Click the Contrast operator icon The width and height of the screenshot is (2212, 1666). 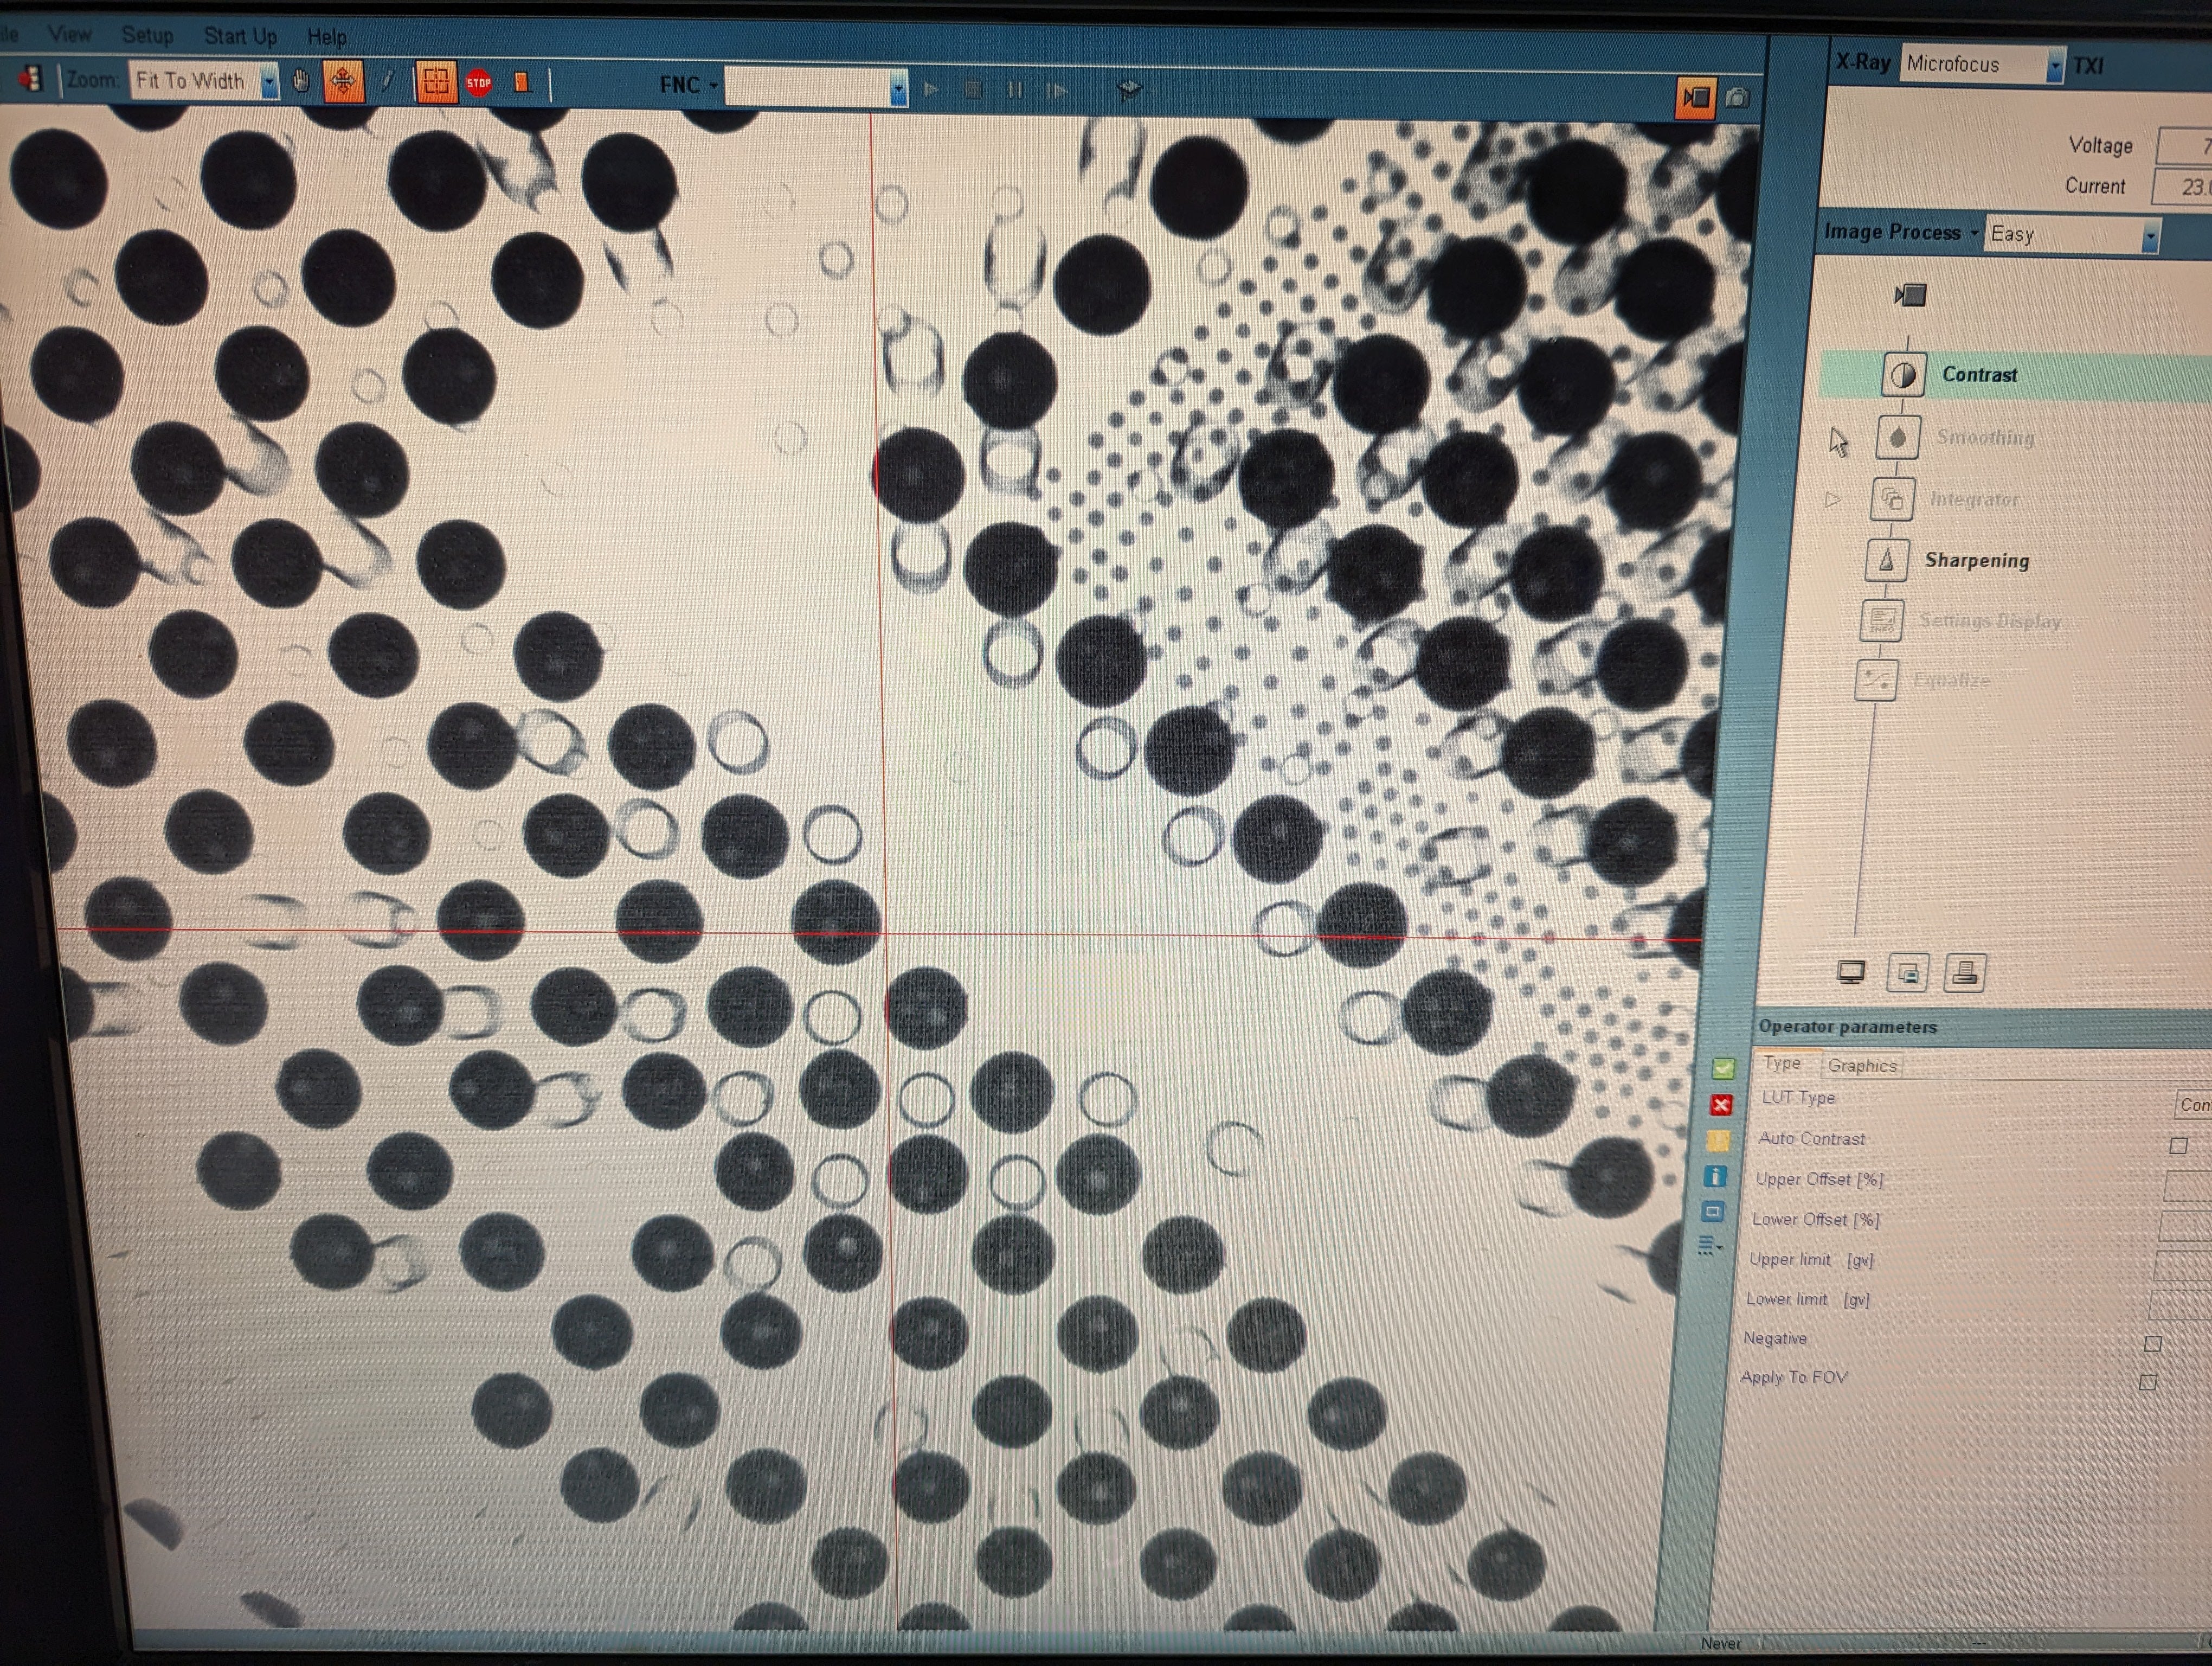1903,375
